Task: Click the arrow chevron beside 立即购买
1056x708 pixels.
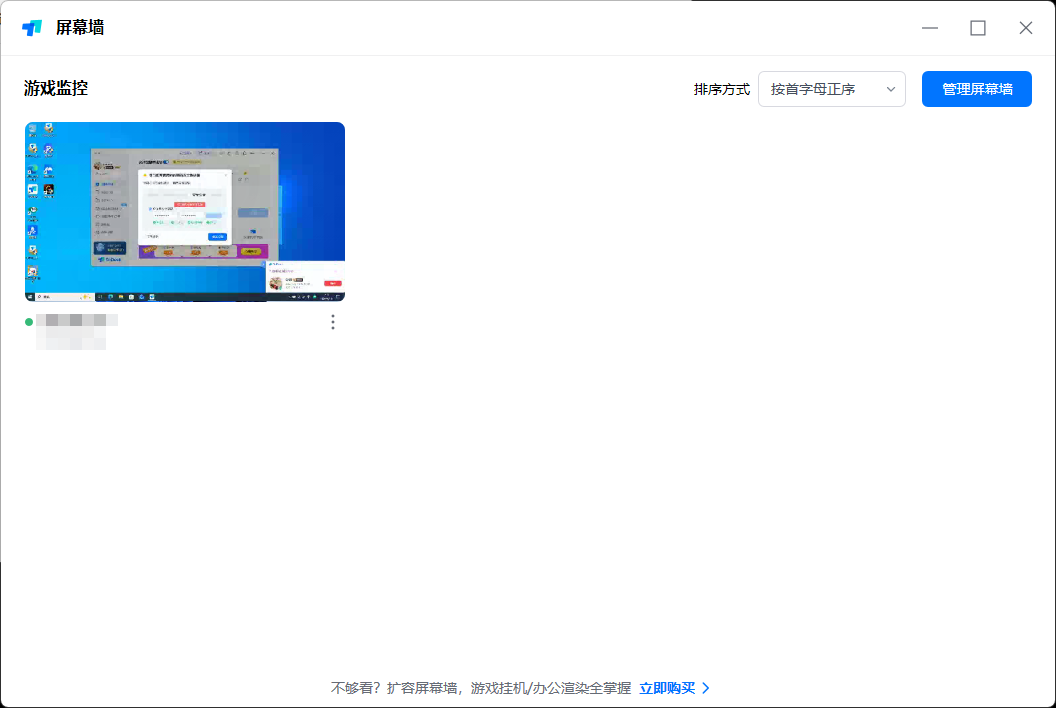Action: pos(706,688)
